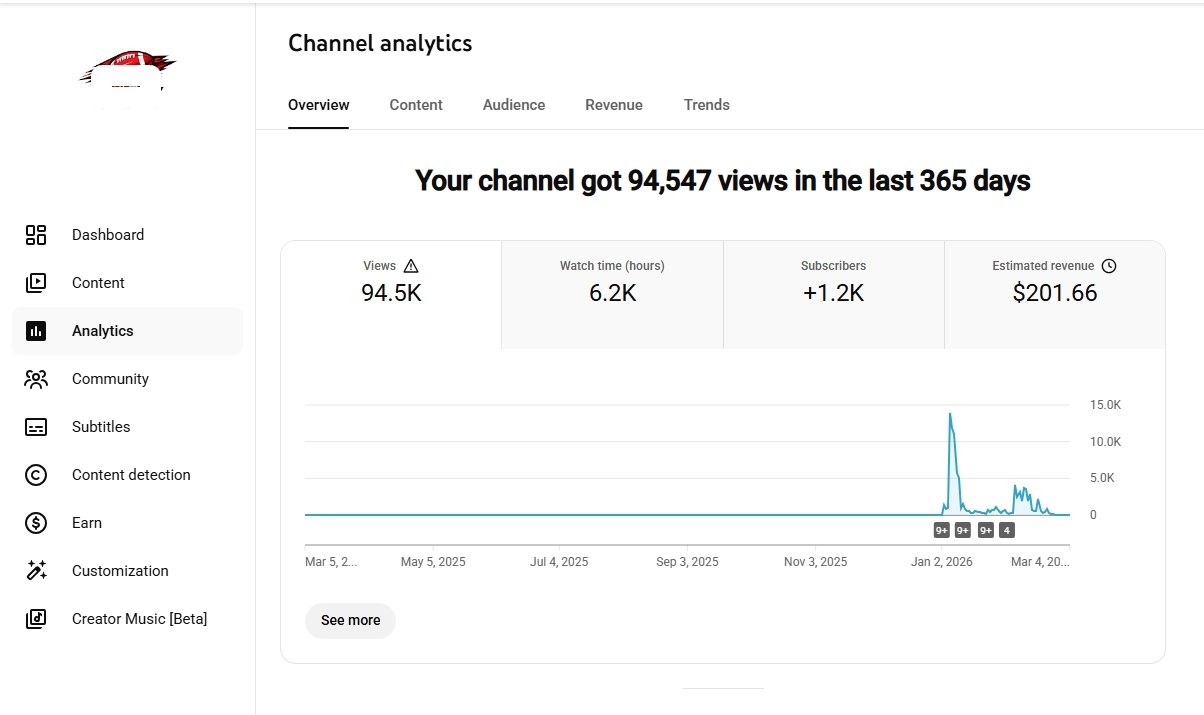The height and width of the screenshot is (715, 1204).
Task: Open the Customization magic wand icon
Action: (36, 571)
